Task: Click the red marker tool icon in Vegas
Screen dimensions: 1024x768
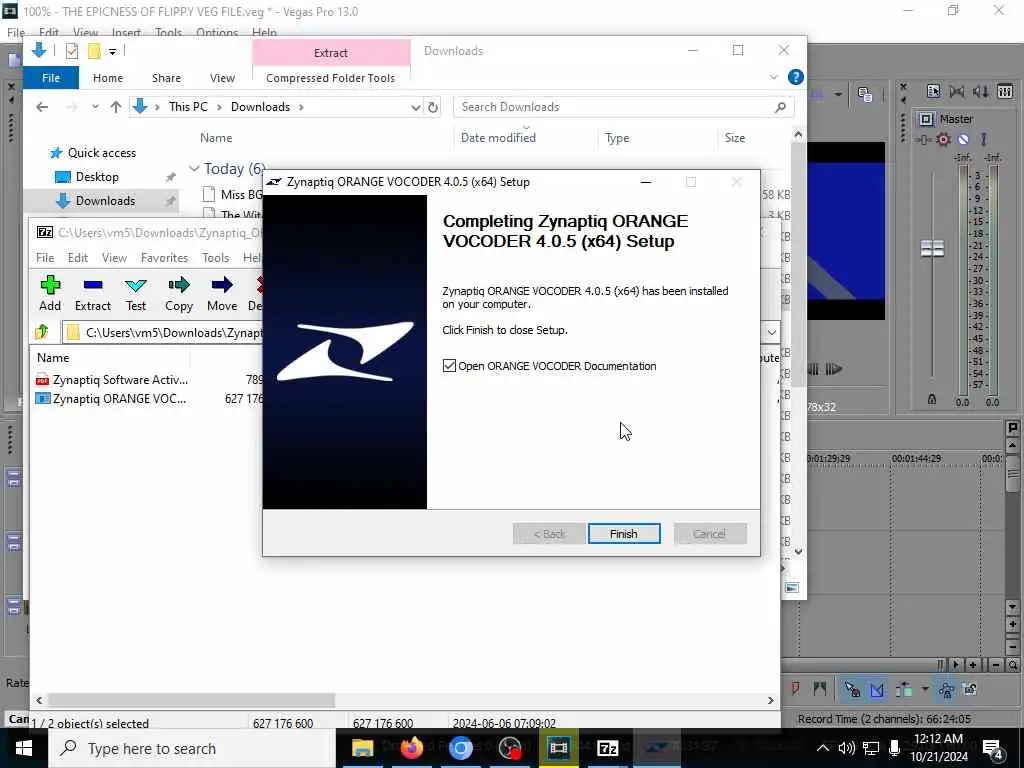Action: (x=795, y=689)
